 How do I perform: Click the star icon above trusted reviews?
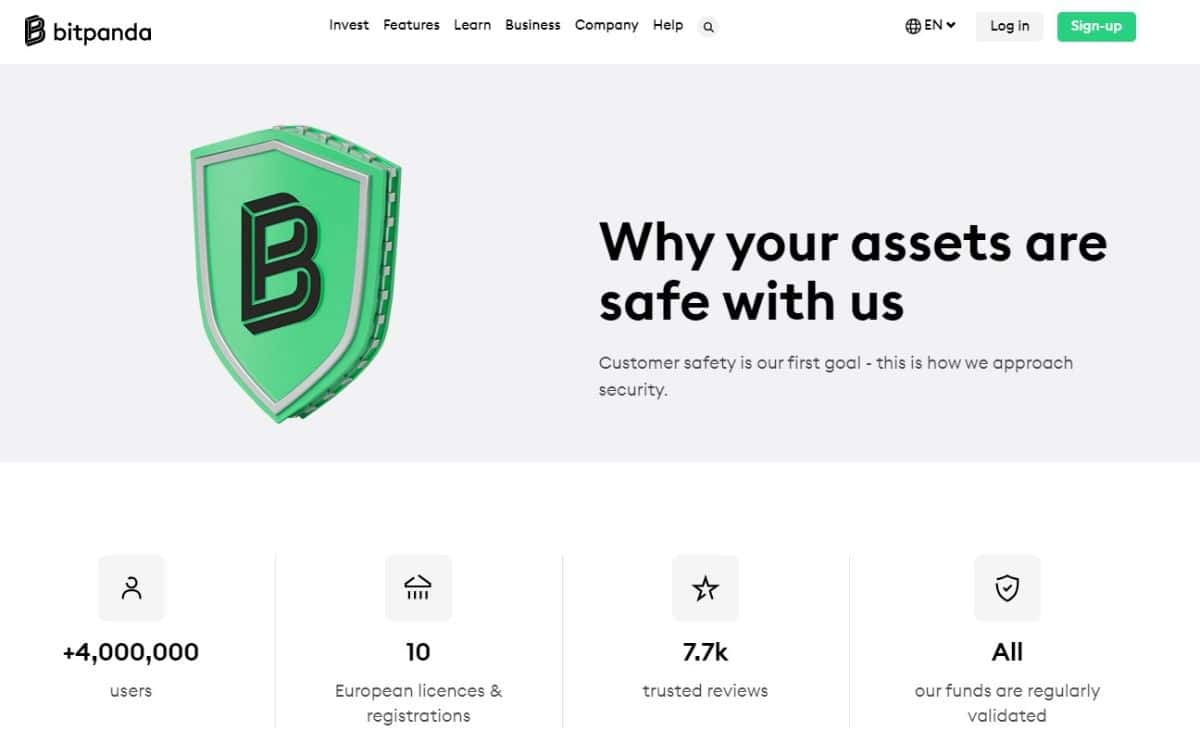[707, 588]
